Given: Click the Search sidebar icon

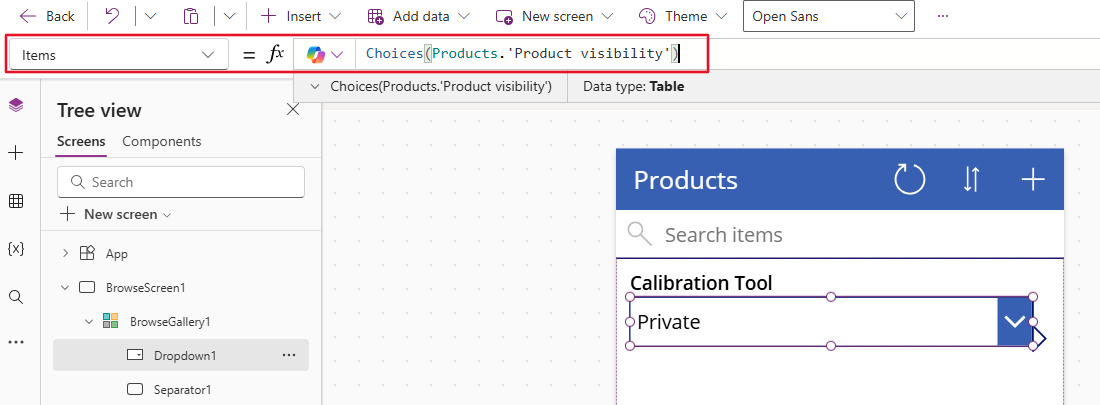Looking at the screenshot, I should tap(15, 297).
